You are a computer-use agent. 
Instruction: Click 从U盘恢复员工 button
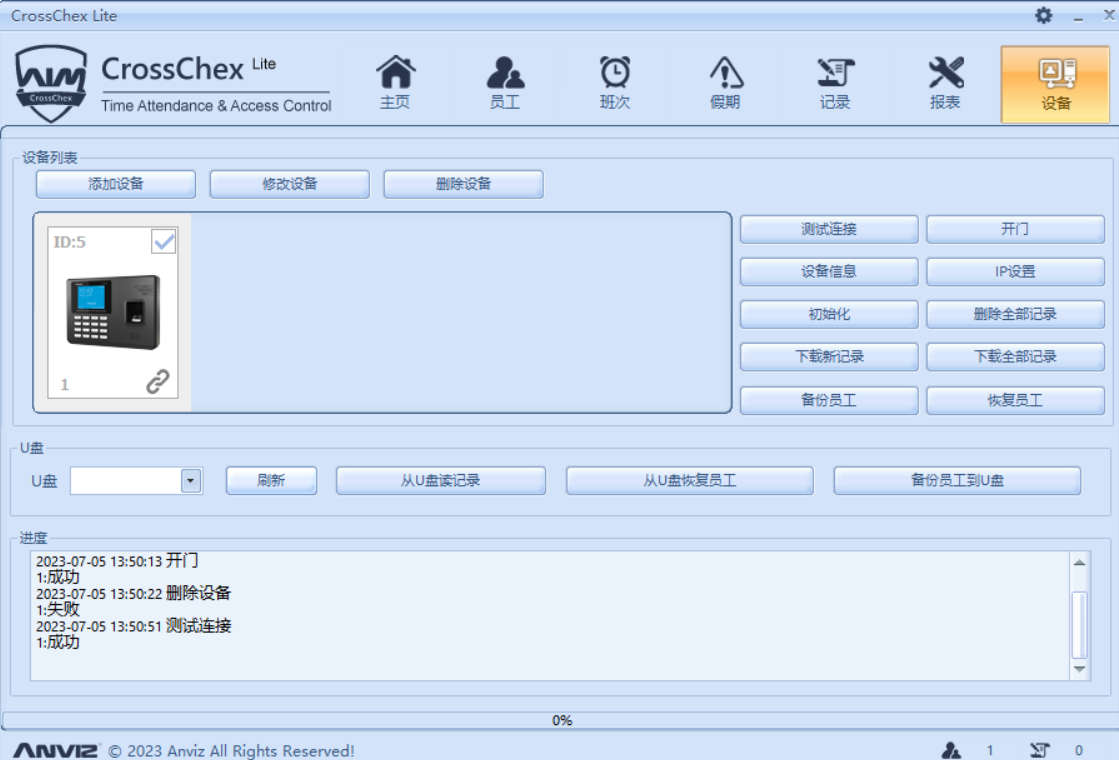689,480
